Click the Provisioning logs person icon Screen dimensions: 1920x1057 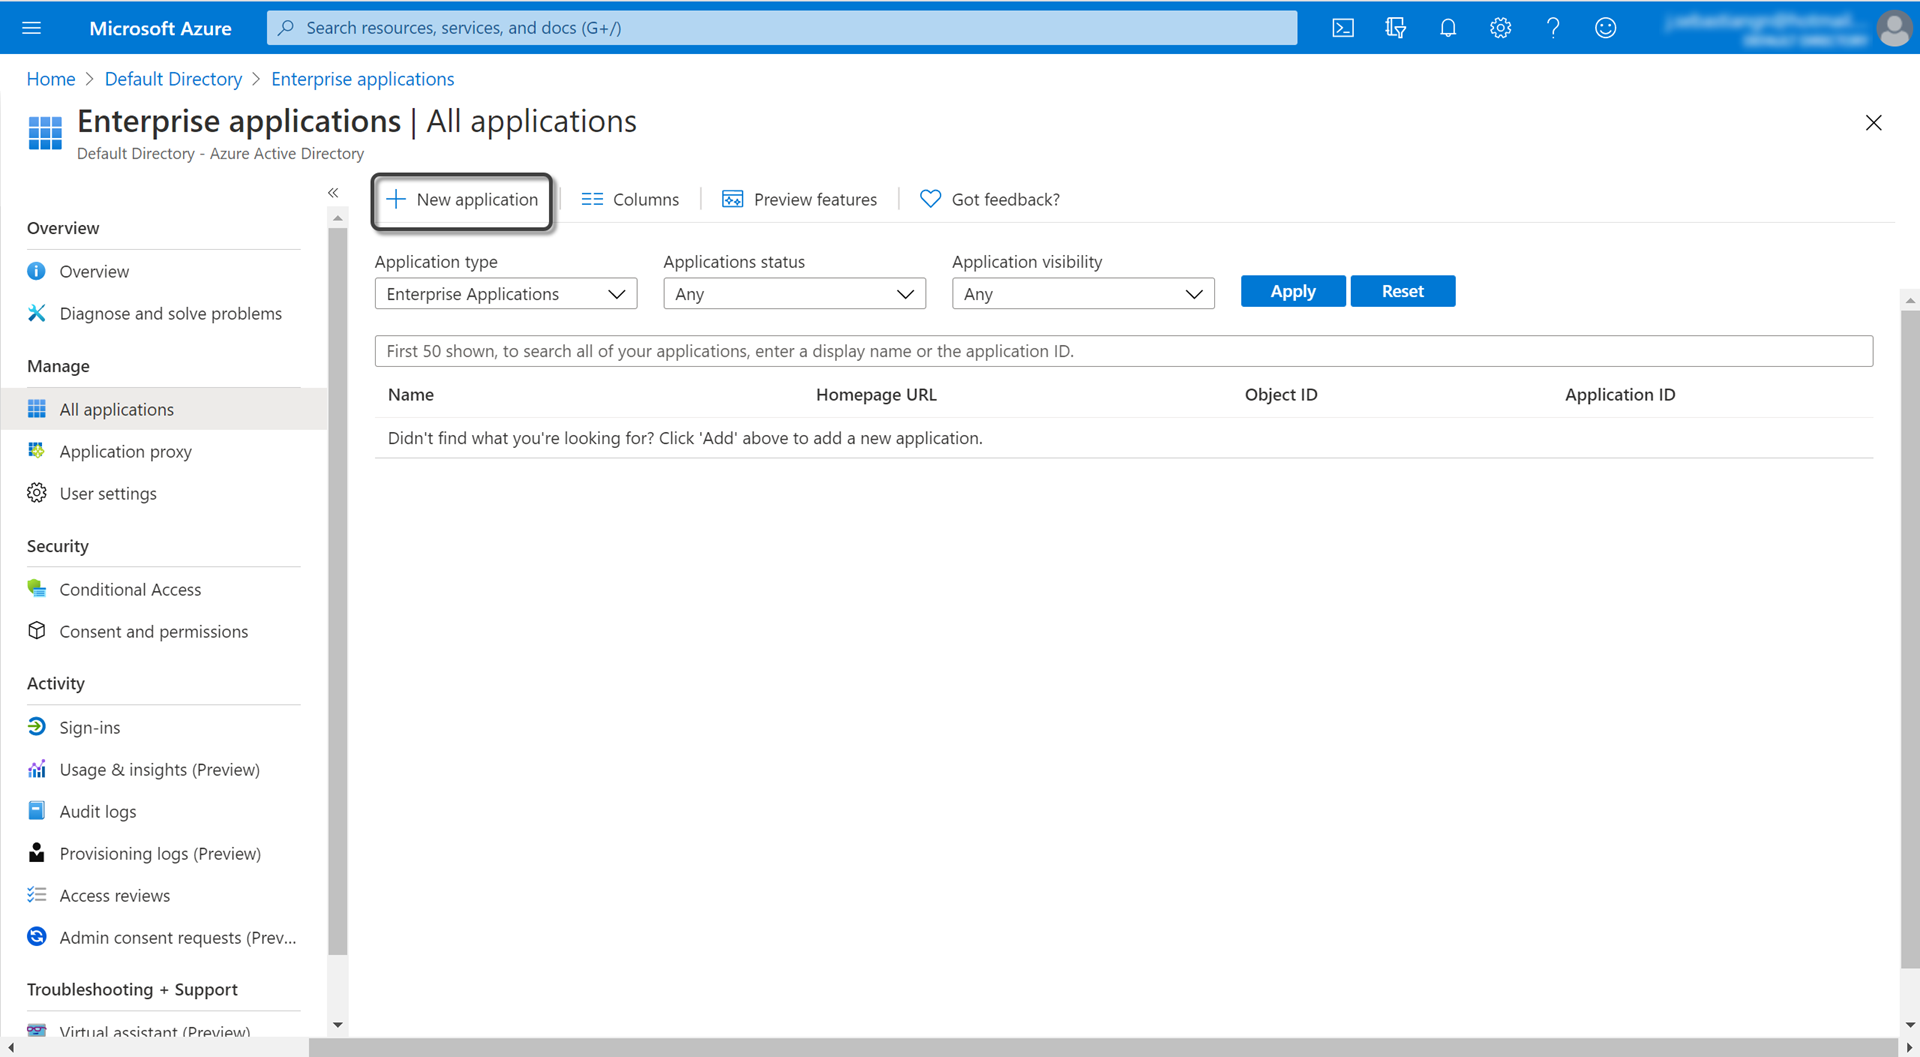(37, 853)
